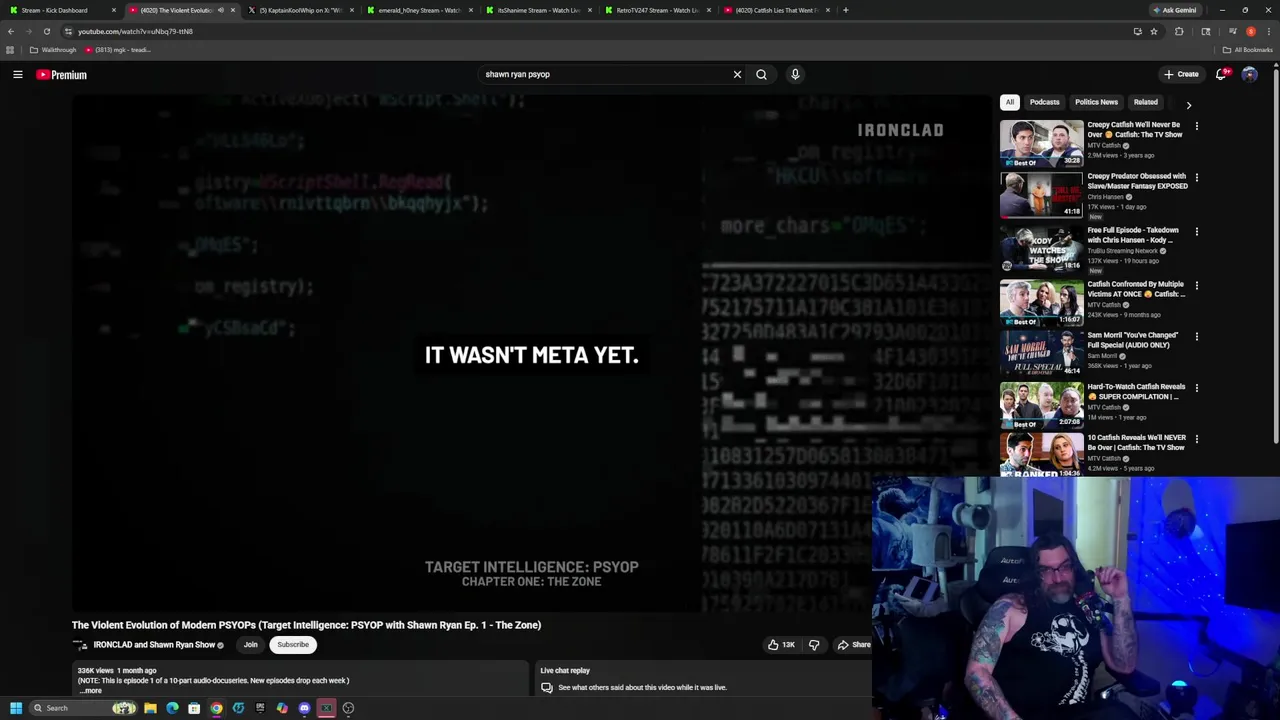Run search with magnifying glass button
Viewport: 1280px width, 720px height.
761,74
